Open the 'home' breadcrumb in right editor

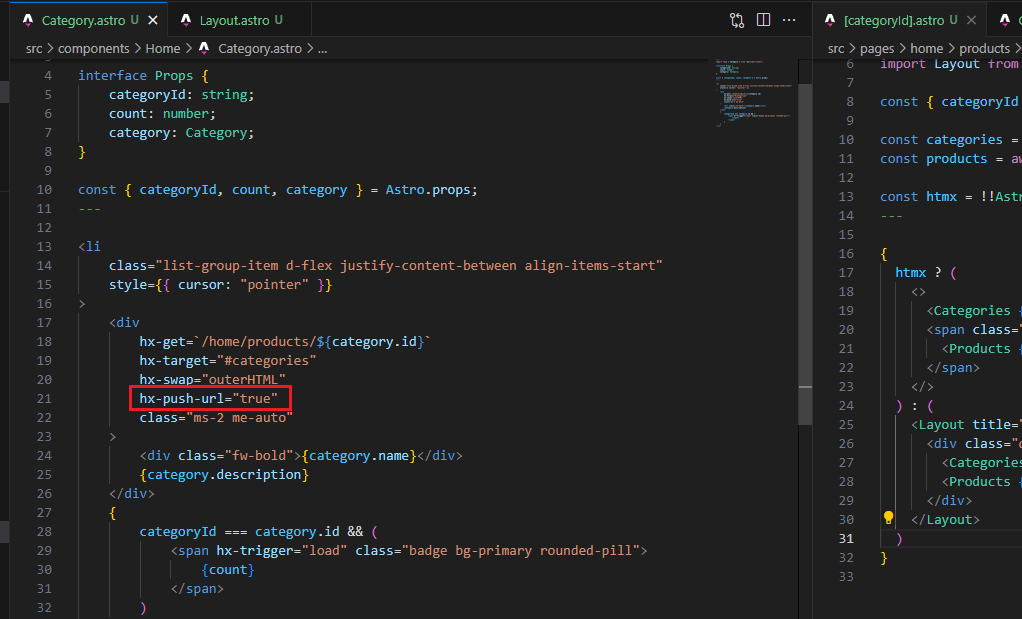pos(927,49)
